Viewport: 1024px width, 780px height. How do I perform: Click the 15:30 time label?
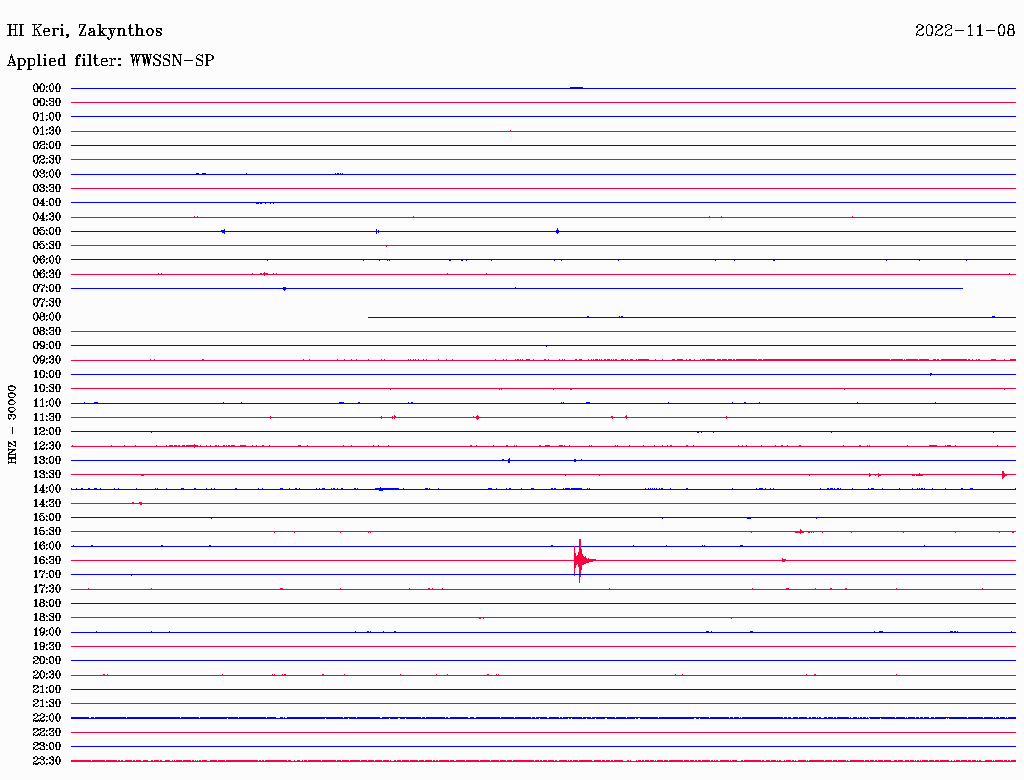pos(47,532)
